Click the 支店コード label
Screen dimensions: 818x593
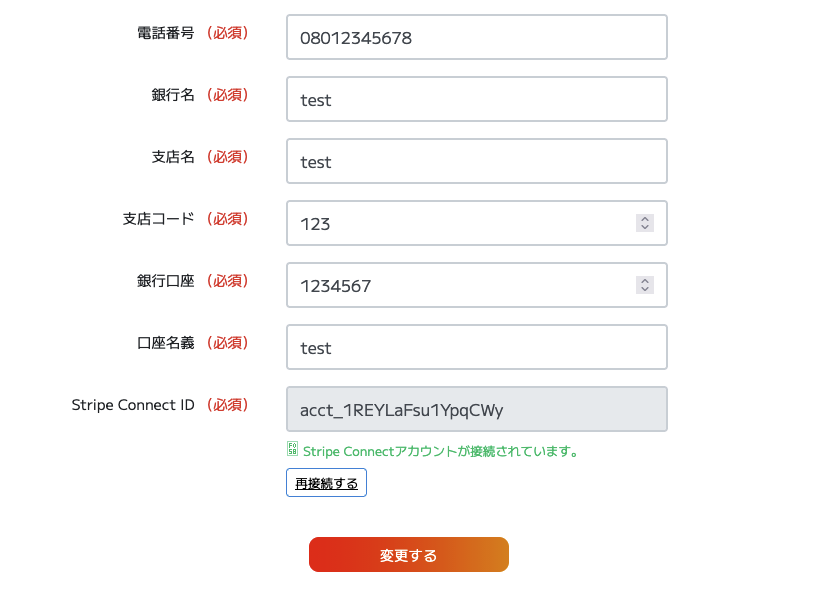(158, 219)
